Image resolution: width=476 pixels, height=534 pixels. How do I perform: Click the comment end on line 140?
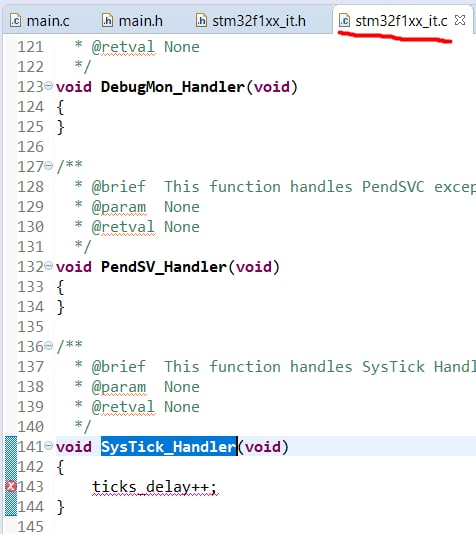pos(83,426)
